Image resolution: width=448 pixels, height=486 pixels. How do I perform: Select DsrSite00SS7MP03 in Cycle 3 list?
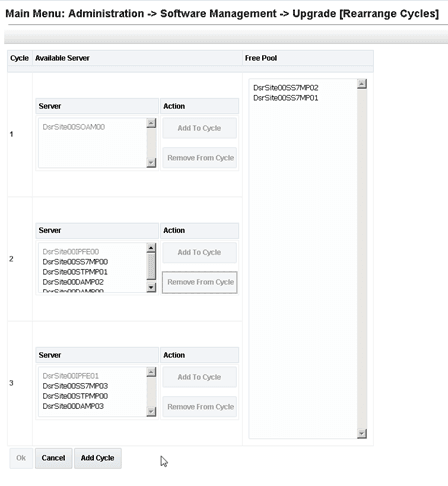pyautogui.click(x=75, y=386)
